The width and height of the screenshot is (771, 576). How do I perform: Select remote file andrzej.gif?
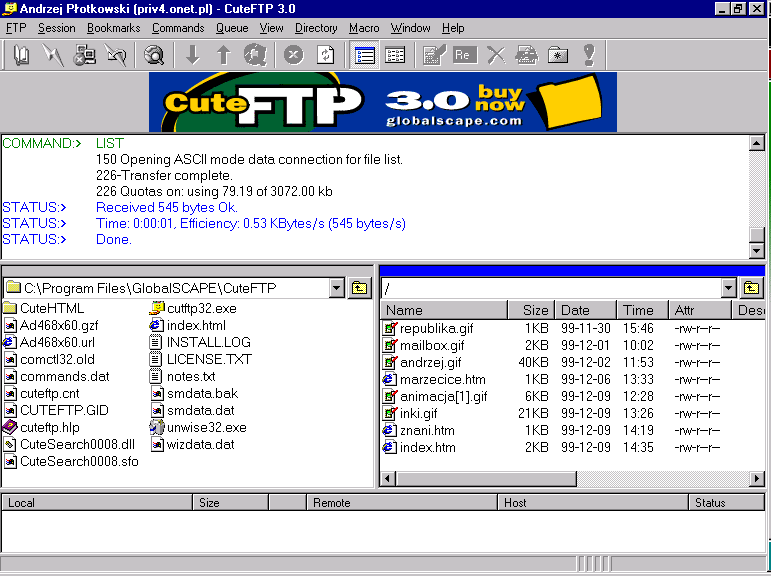(430, 362)
